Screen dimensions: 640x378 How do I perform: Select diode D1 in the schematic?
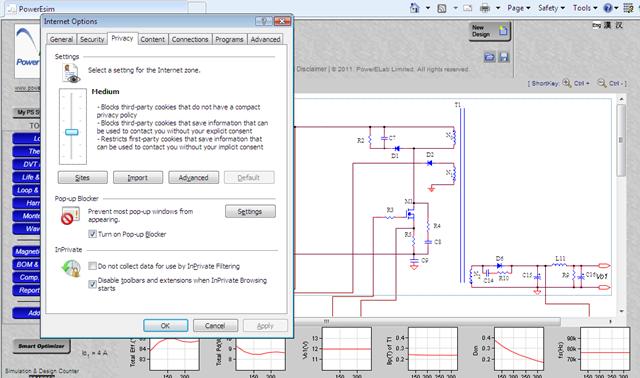(x=396, y=149)
